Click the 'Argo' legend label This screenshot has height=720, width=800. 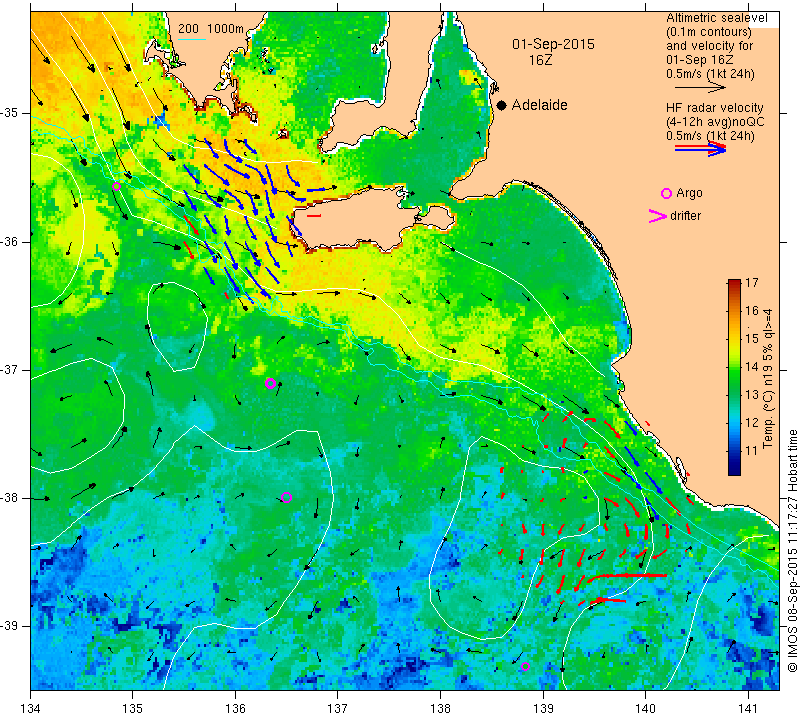[689, 193]
